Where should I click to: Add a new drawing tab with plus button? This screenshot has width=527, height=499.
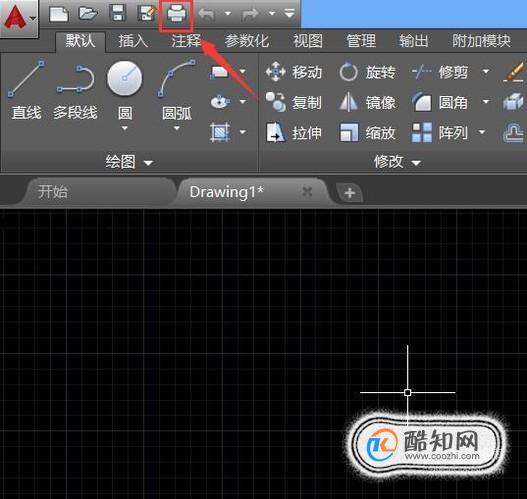coord(350,193)
